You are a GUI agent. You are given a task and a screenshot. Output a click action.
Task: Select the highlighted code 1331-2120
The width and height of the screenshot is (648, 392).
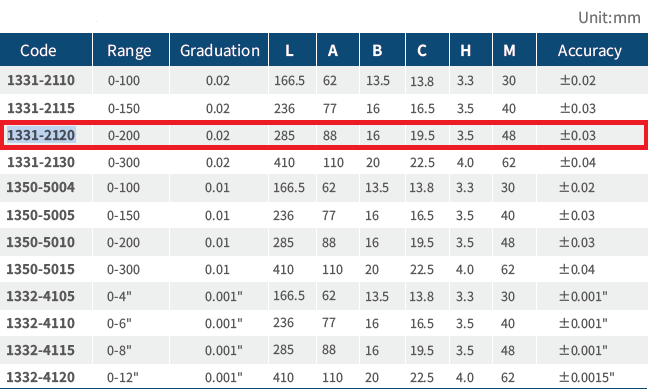click(41, 135)
